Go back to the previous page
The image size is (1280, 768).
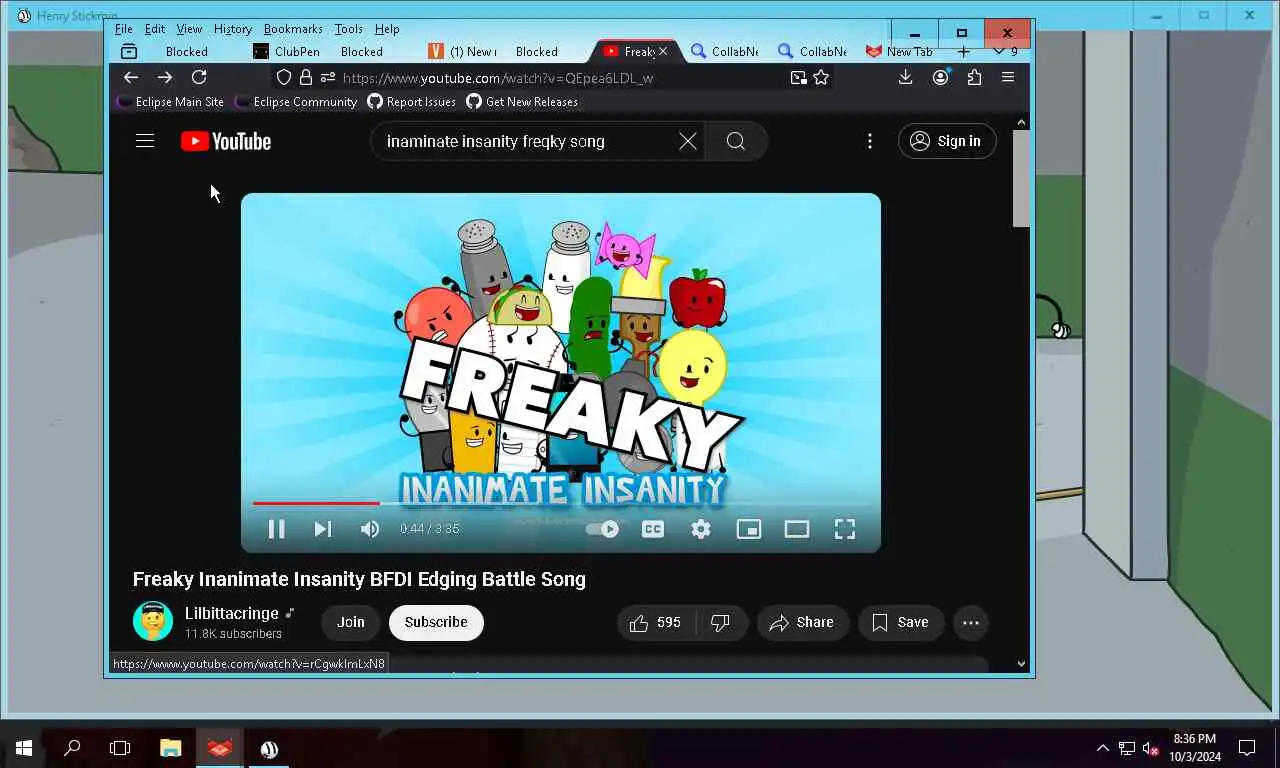coord(131,77)
